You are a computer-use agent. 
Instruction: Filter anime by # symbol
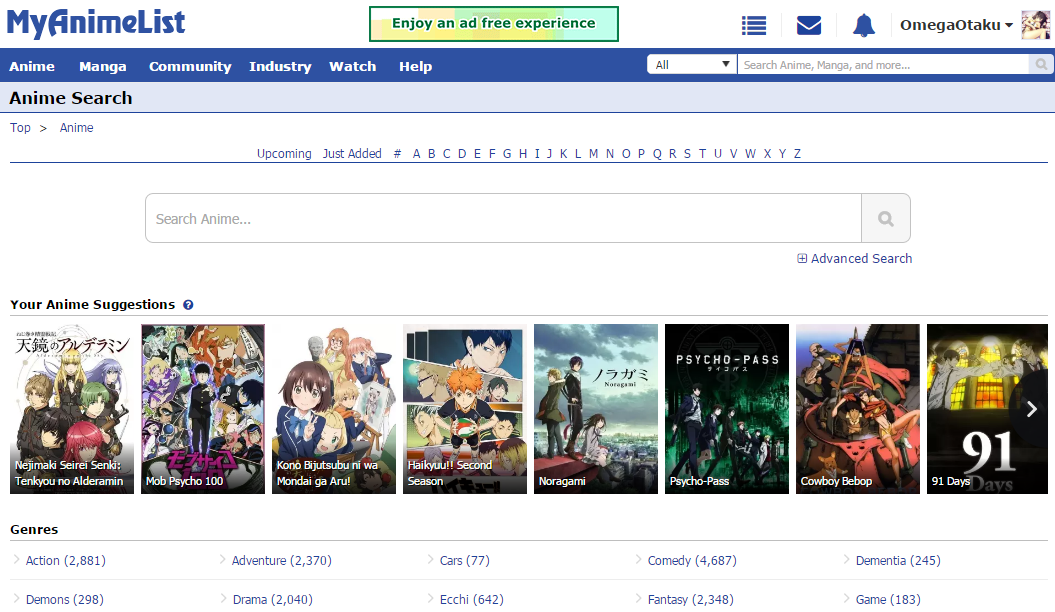(397, 153)
